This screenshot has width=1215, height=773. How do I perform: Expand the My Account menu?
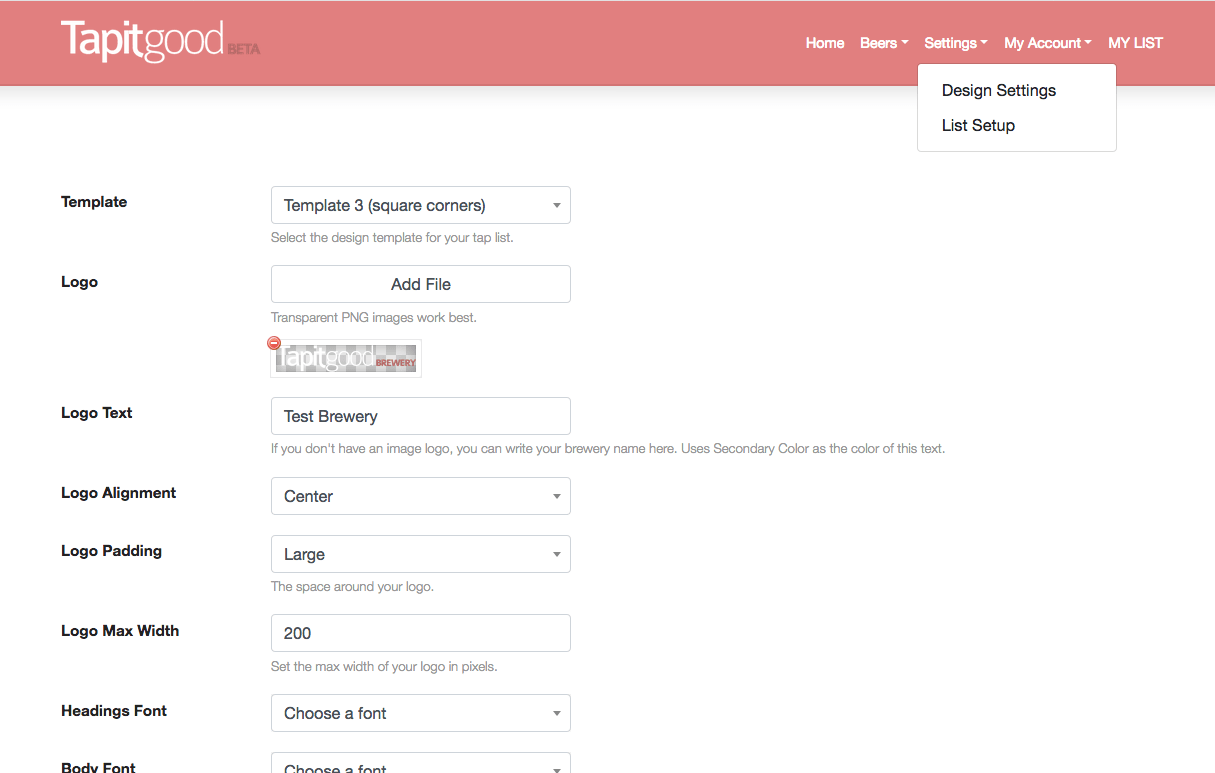1047,43
